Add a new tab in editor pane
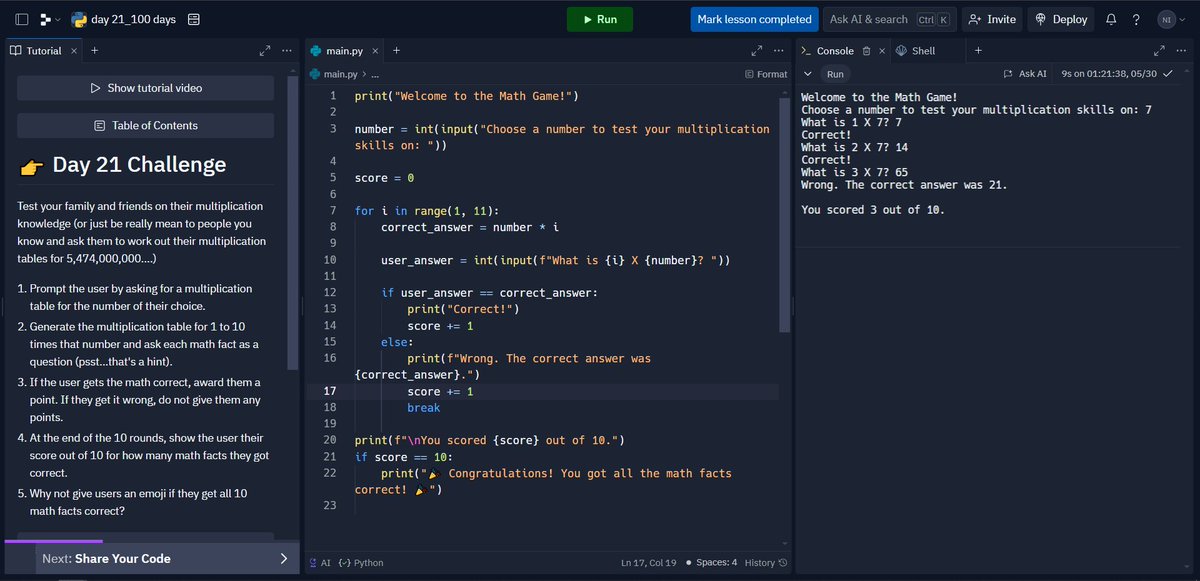This screenshot has height=581, width=1200. [x=396, y=50]
